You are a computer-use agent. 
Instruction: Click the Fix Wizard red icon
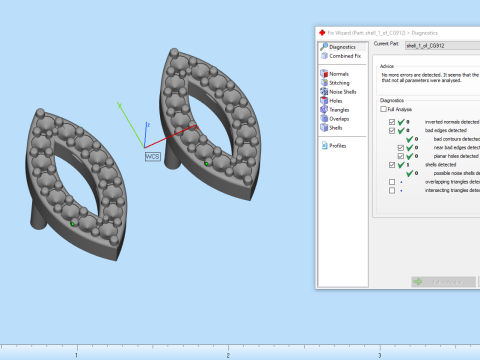coord(322,33)
